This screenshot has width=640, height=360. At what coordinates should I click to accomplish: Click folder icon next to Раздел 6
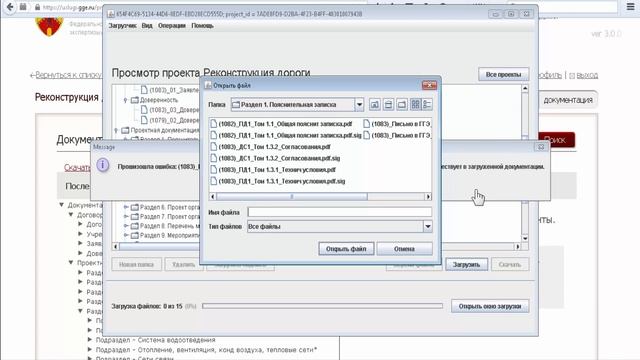[x=135, y=207]
